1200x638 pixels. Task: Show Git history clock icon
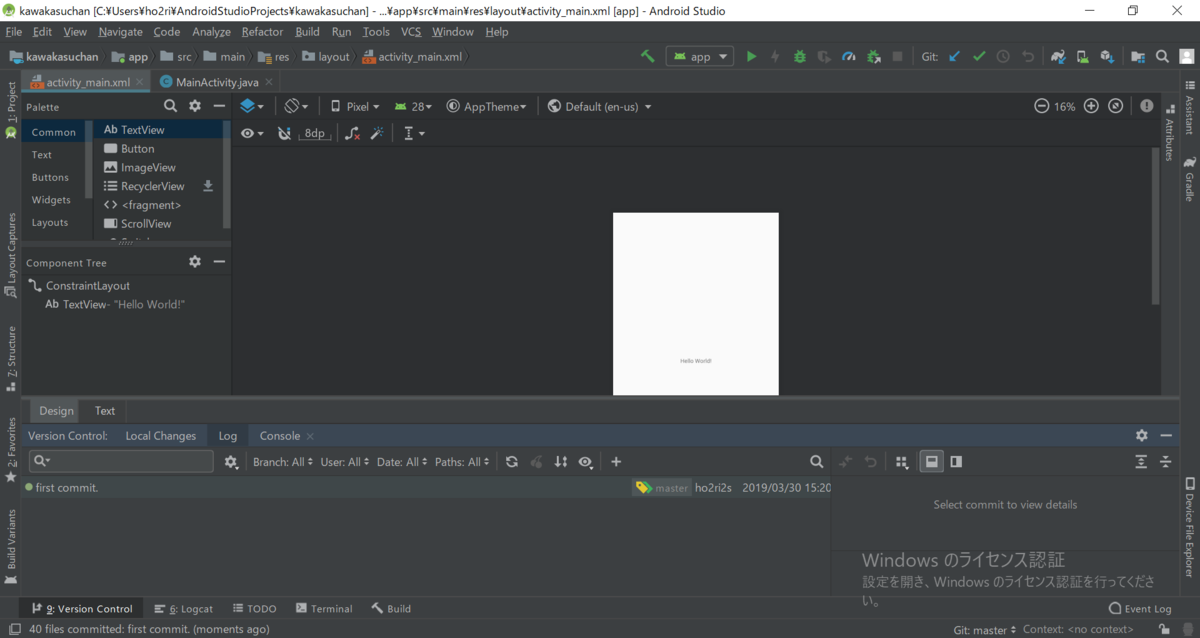[1003, 57]
